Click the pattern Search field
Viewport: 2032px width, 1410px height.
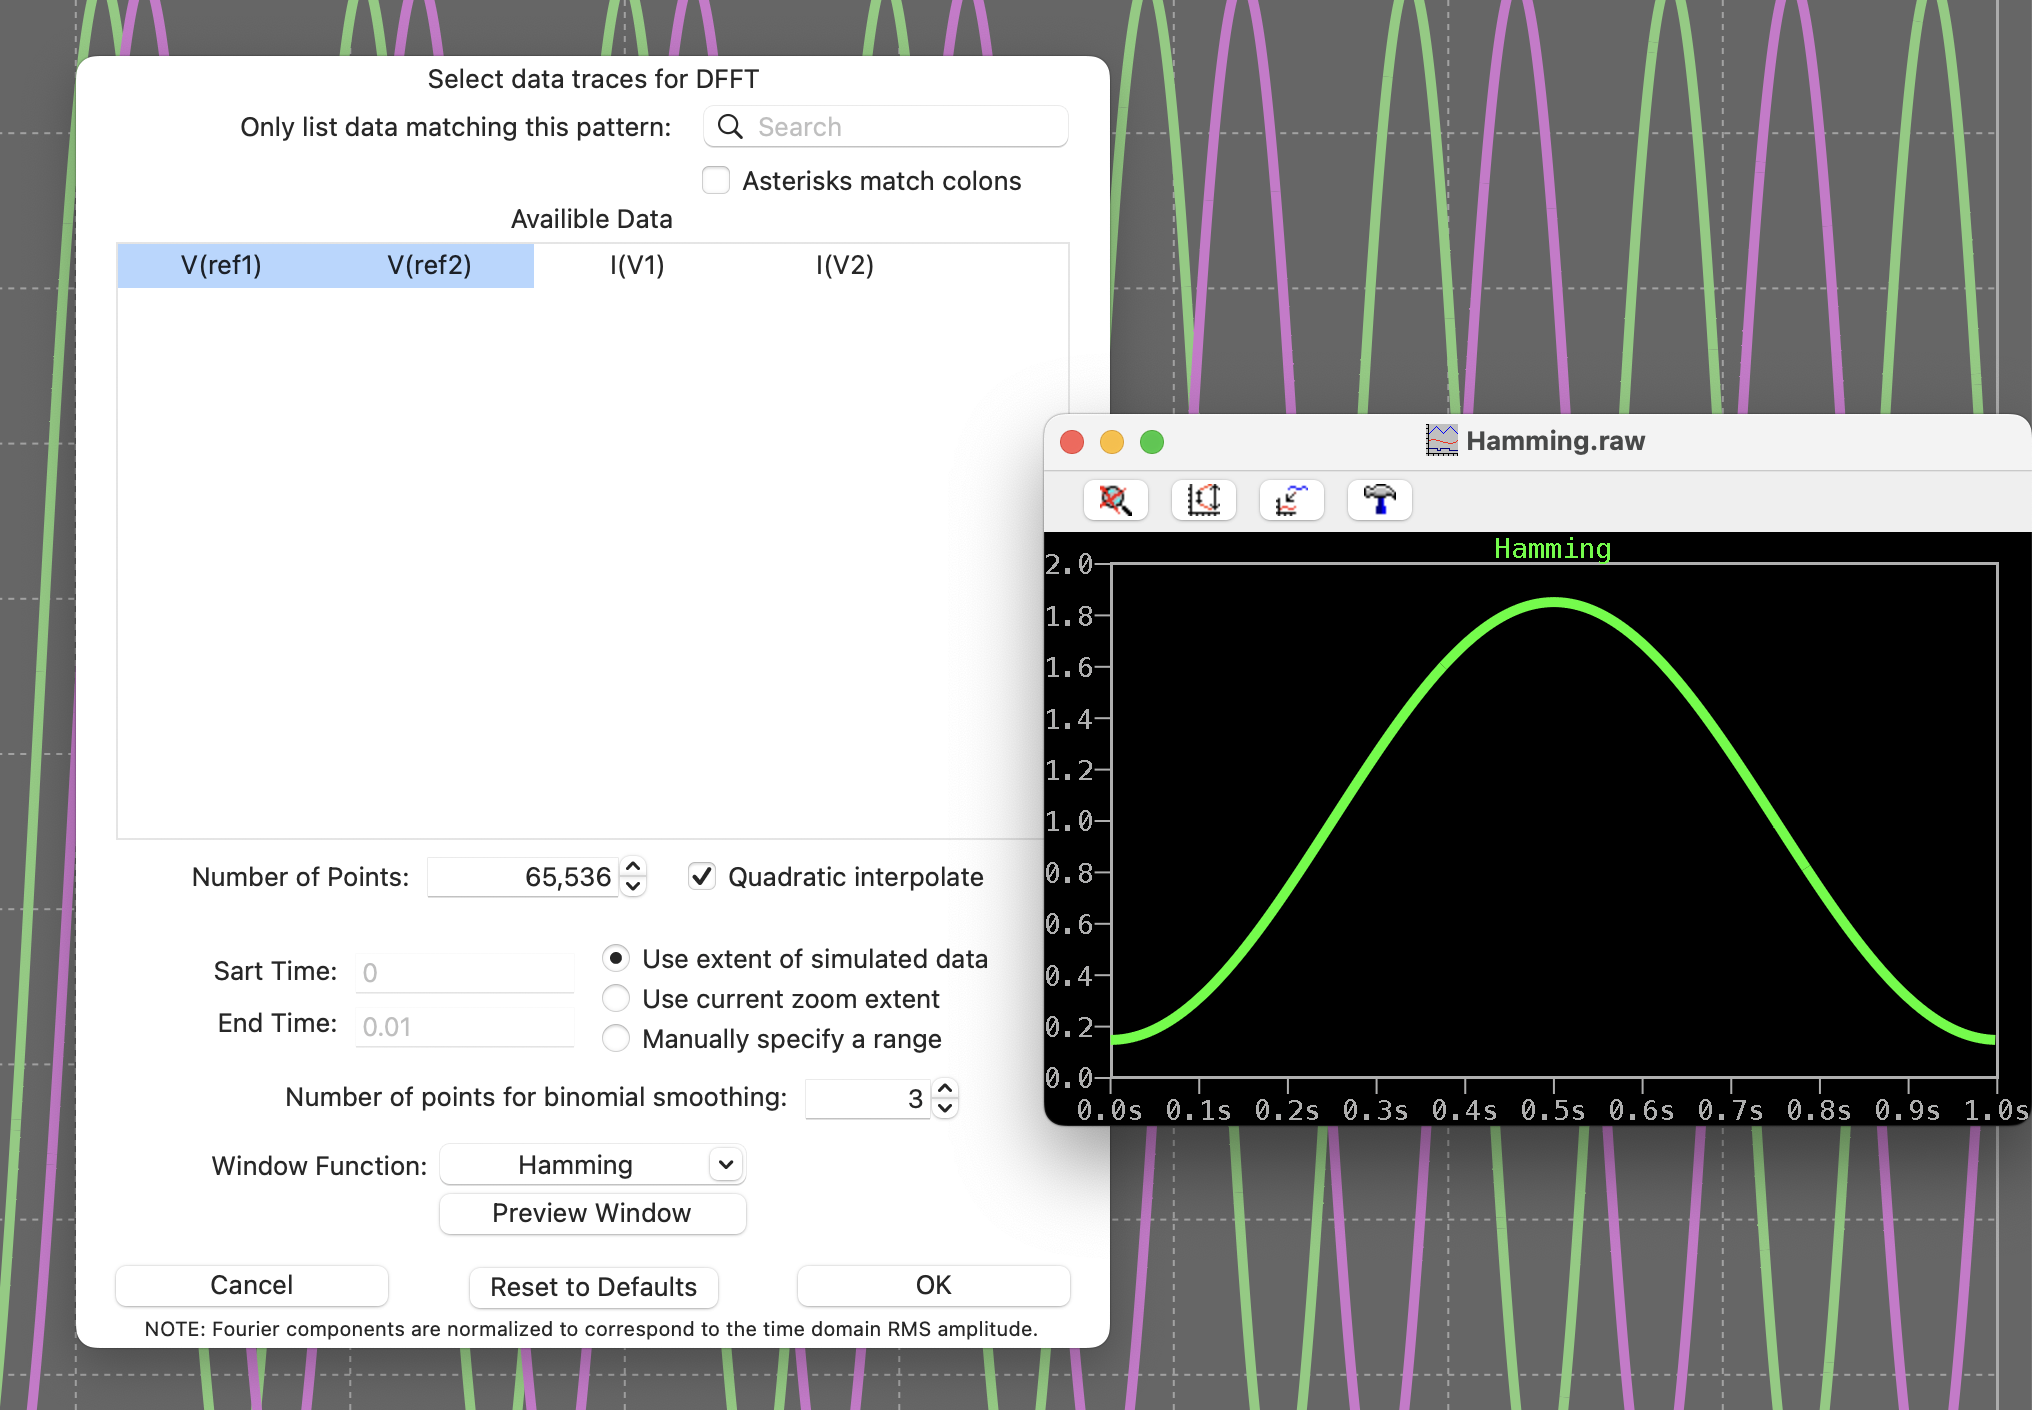900,127
